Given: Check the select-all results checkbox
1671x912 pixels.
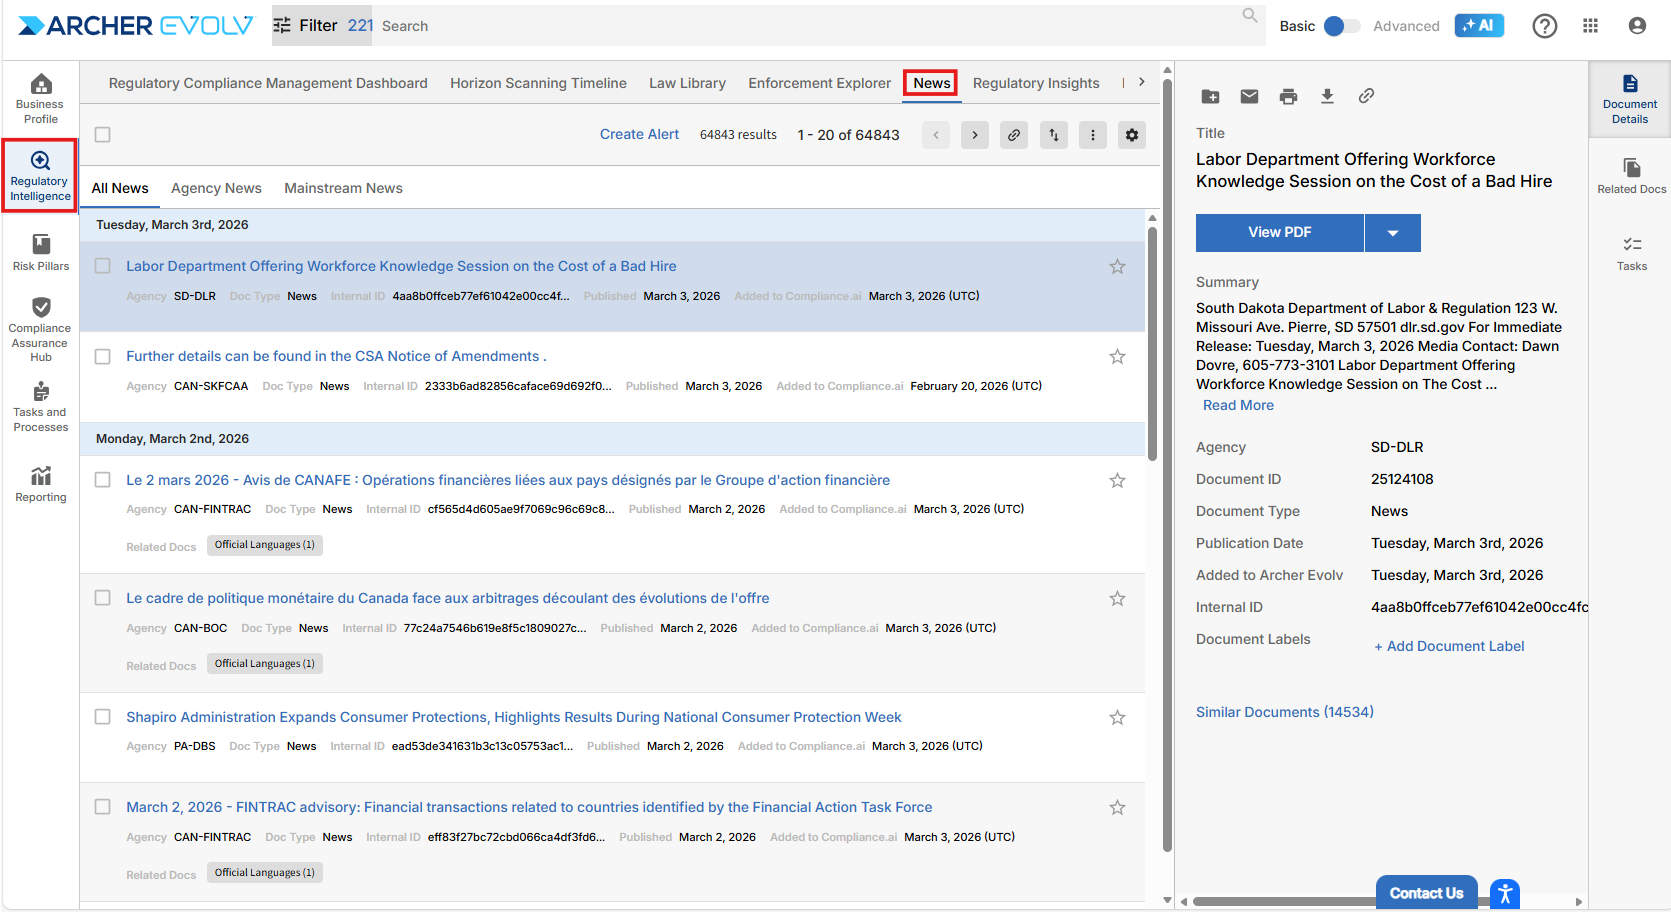Looking at the screenshot, I should pos(102,135).
